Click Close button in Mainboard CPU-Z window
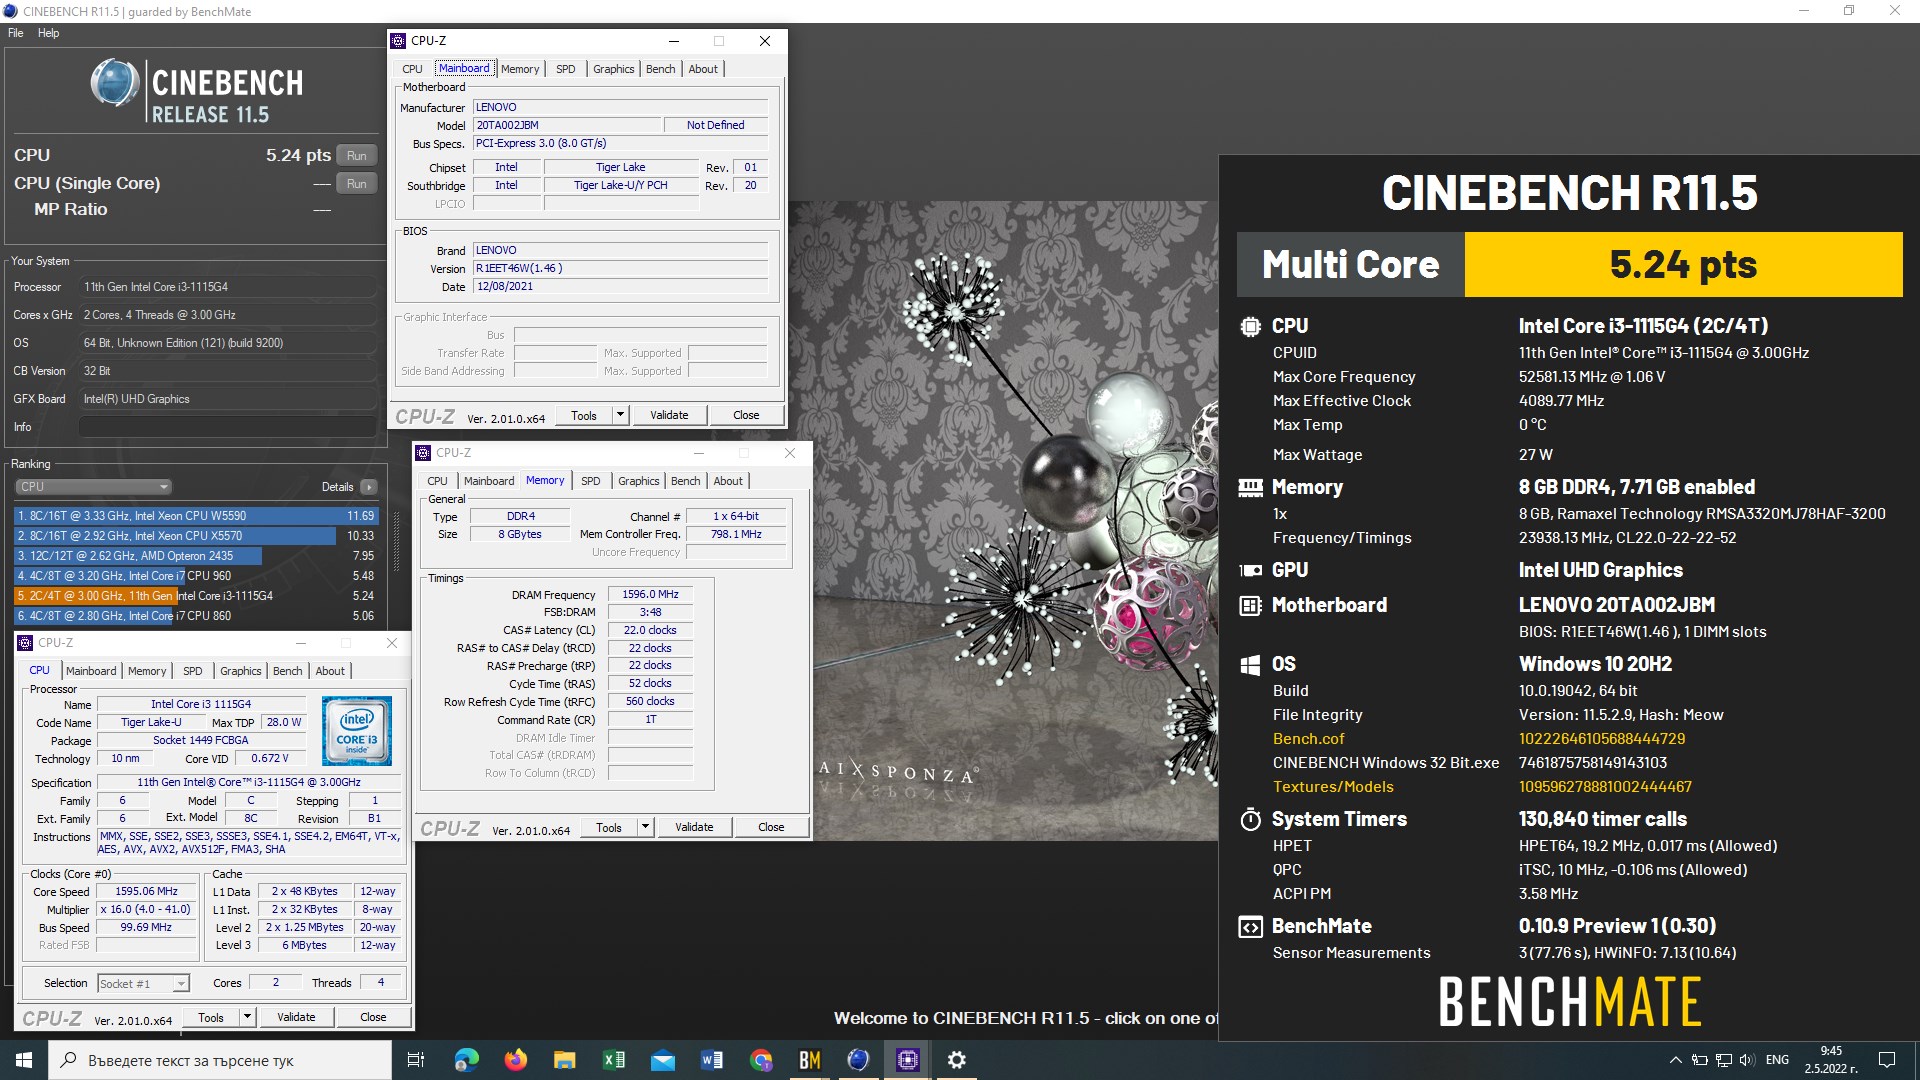Screen dimensions: 1920x1080 click(x=746, y=415)
